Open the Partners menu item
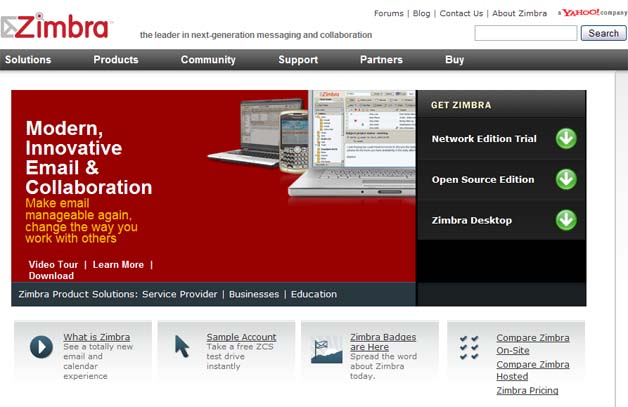This screenshot has height=407, width=628. (382, 60)
